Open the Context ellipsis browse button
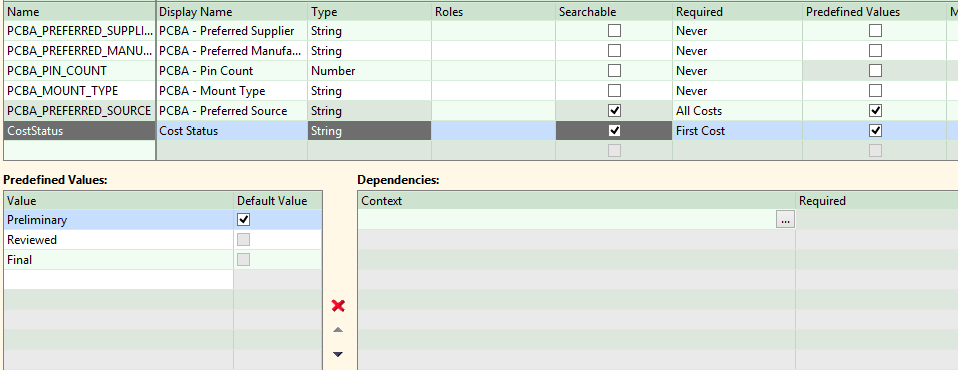Image resolution: width=958 pixels, height=370 pixels. (785, 220)
